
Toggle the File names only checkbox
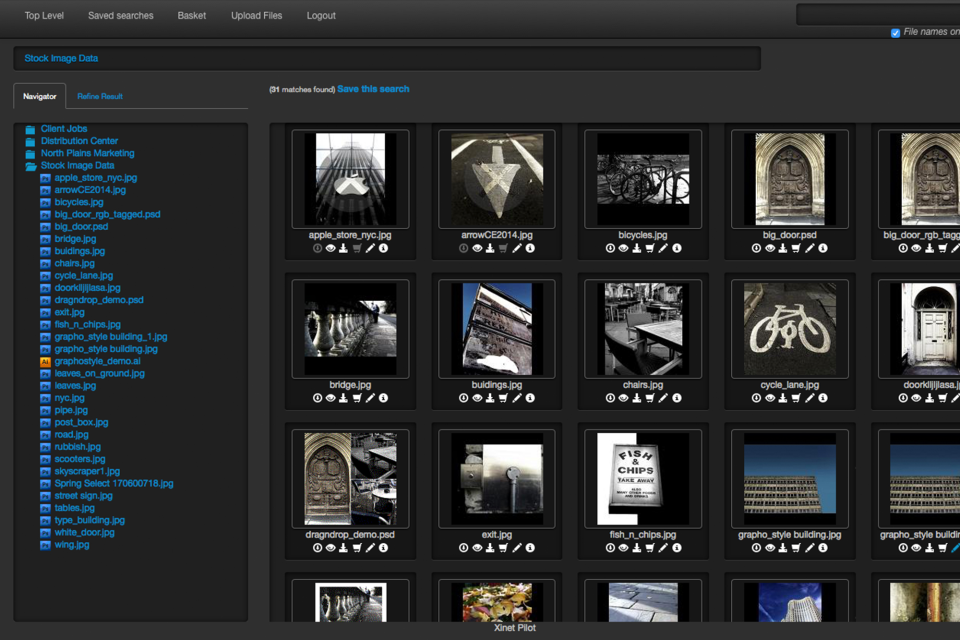click(895, 33)
